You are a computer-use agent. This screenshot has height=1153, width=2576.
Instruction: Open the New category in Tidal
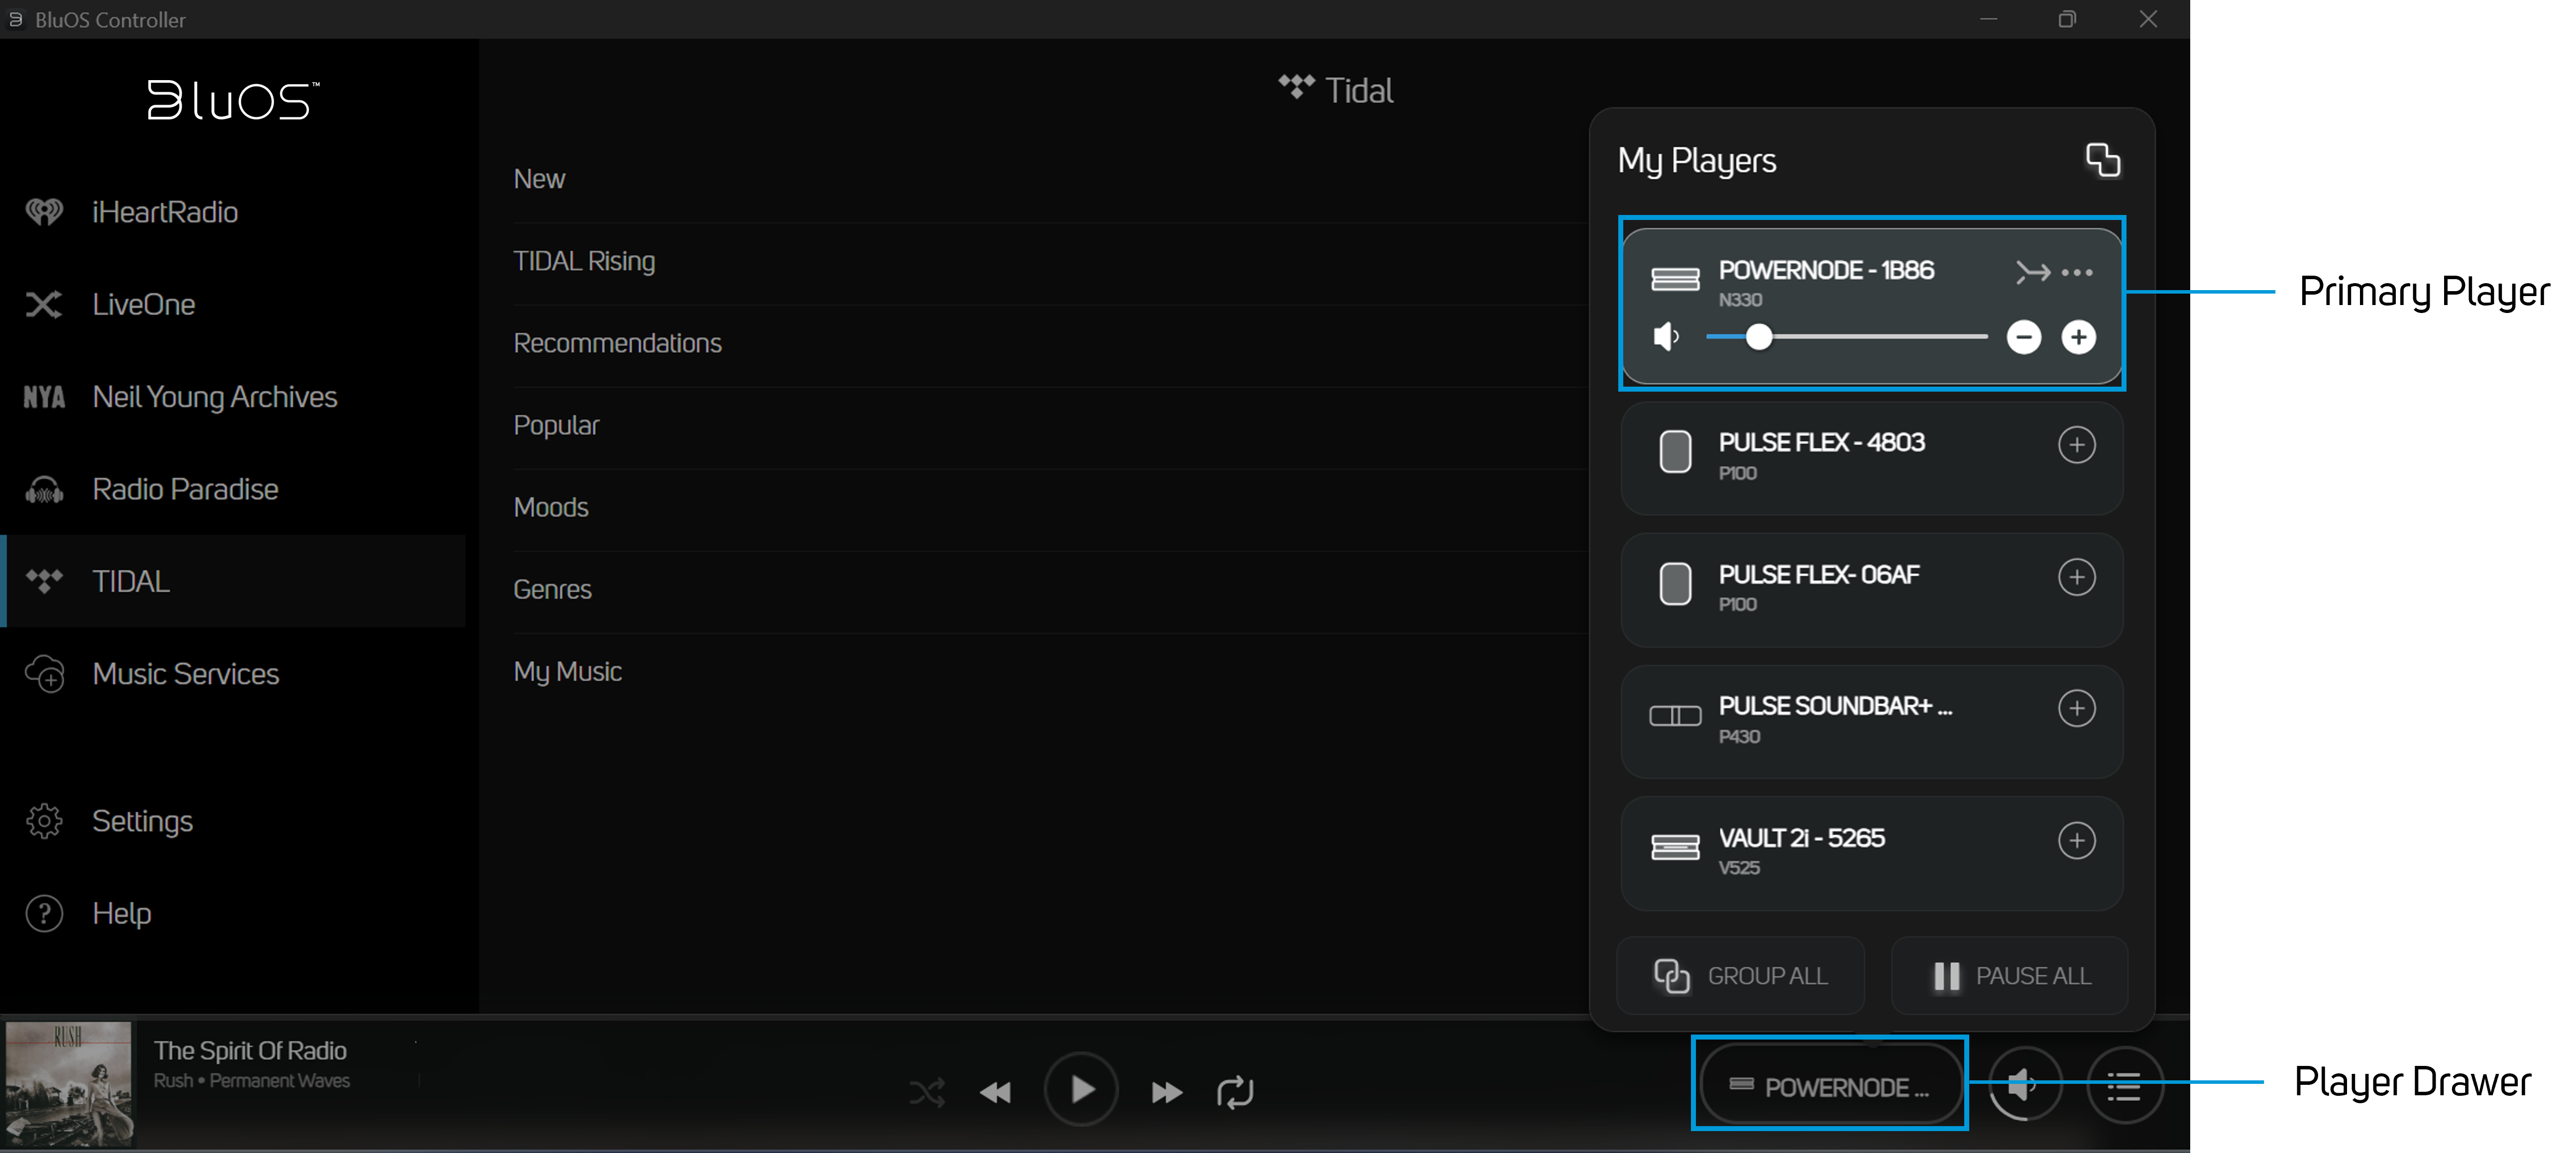(x=1050, y=179)
